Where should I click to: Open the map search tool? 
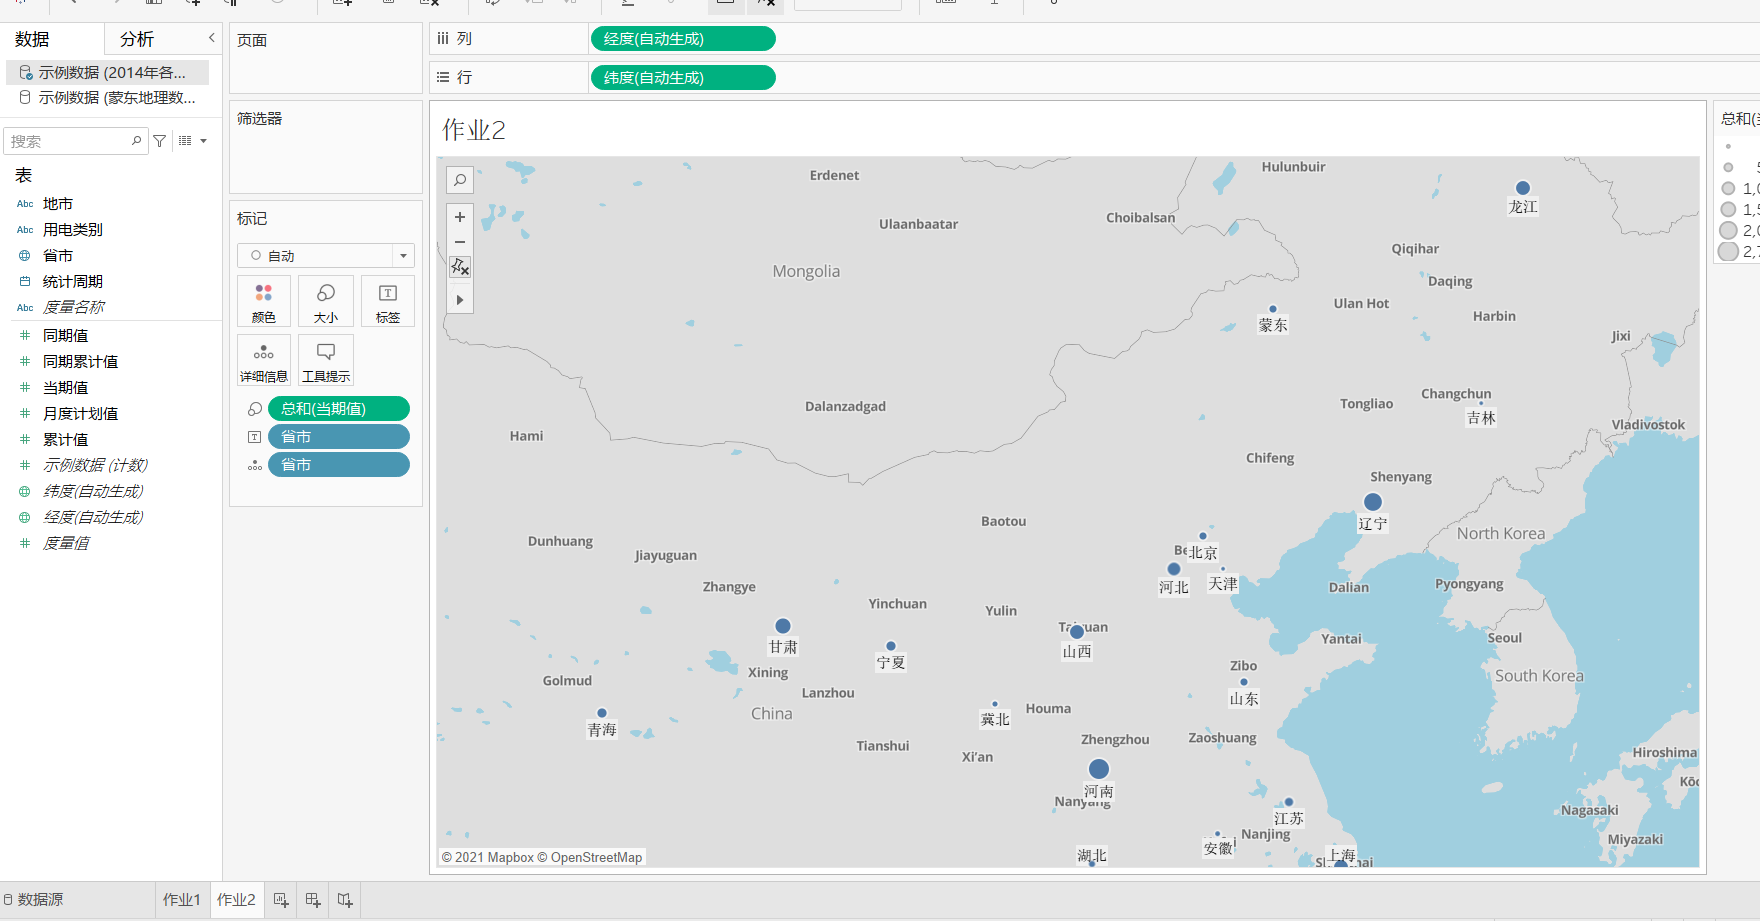coord(460,180)
